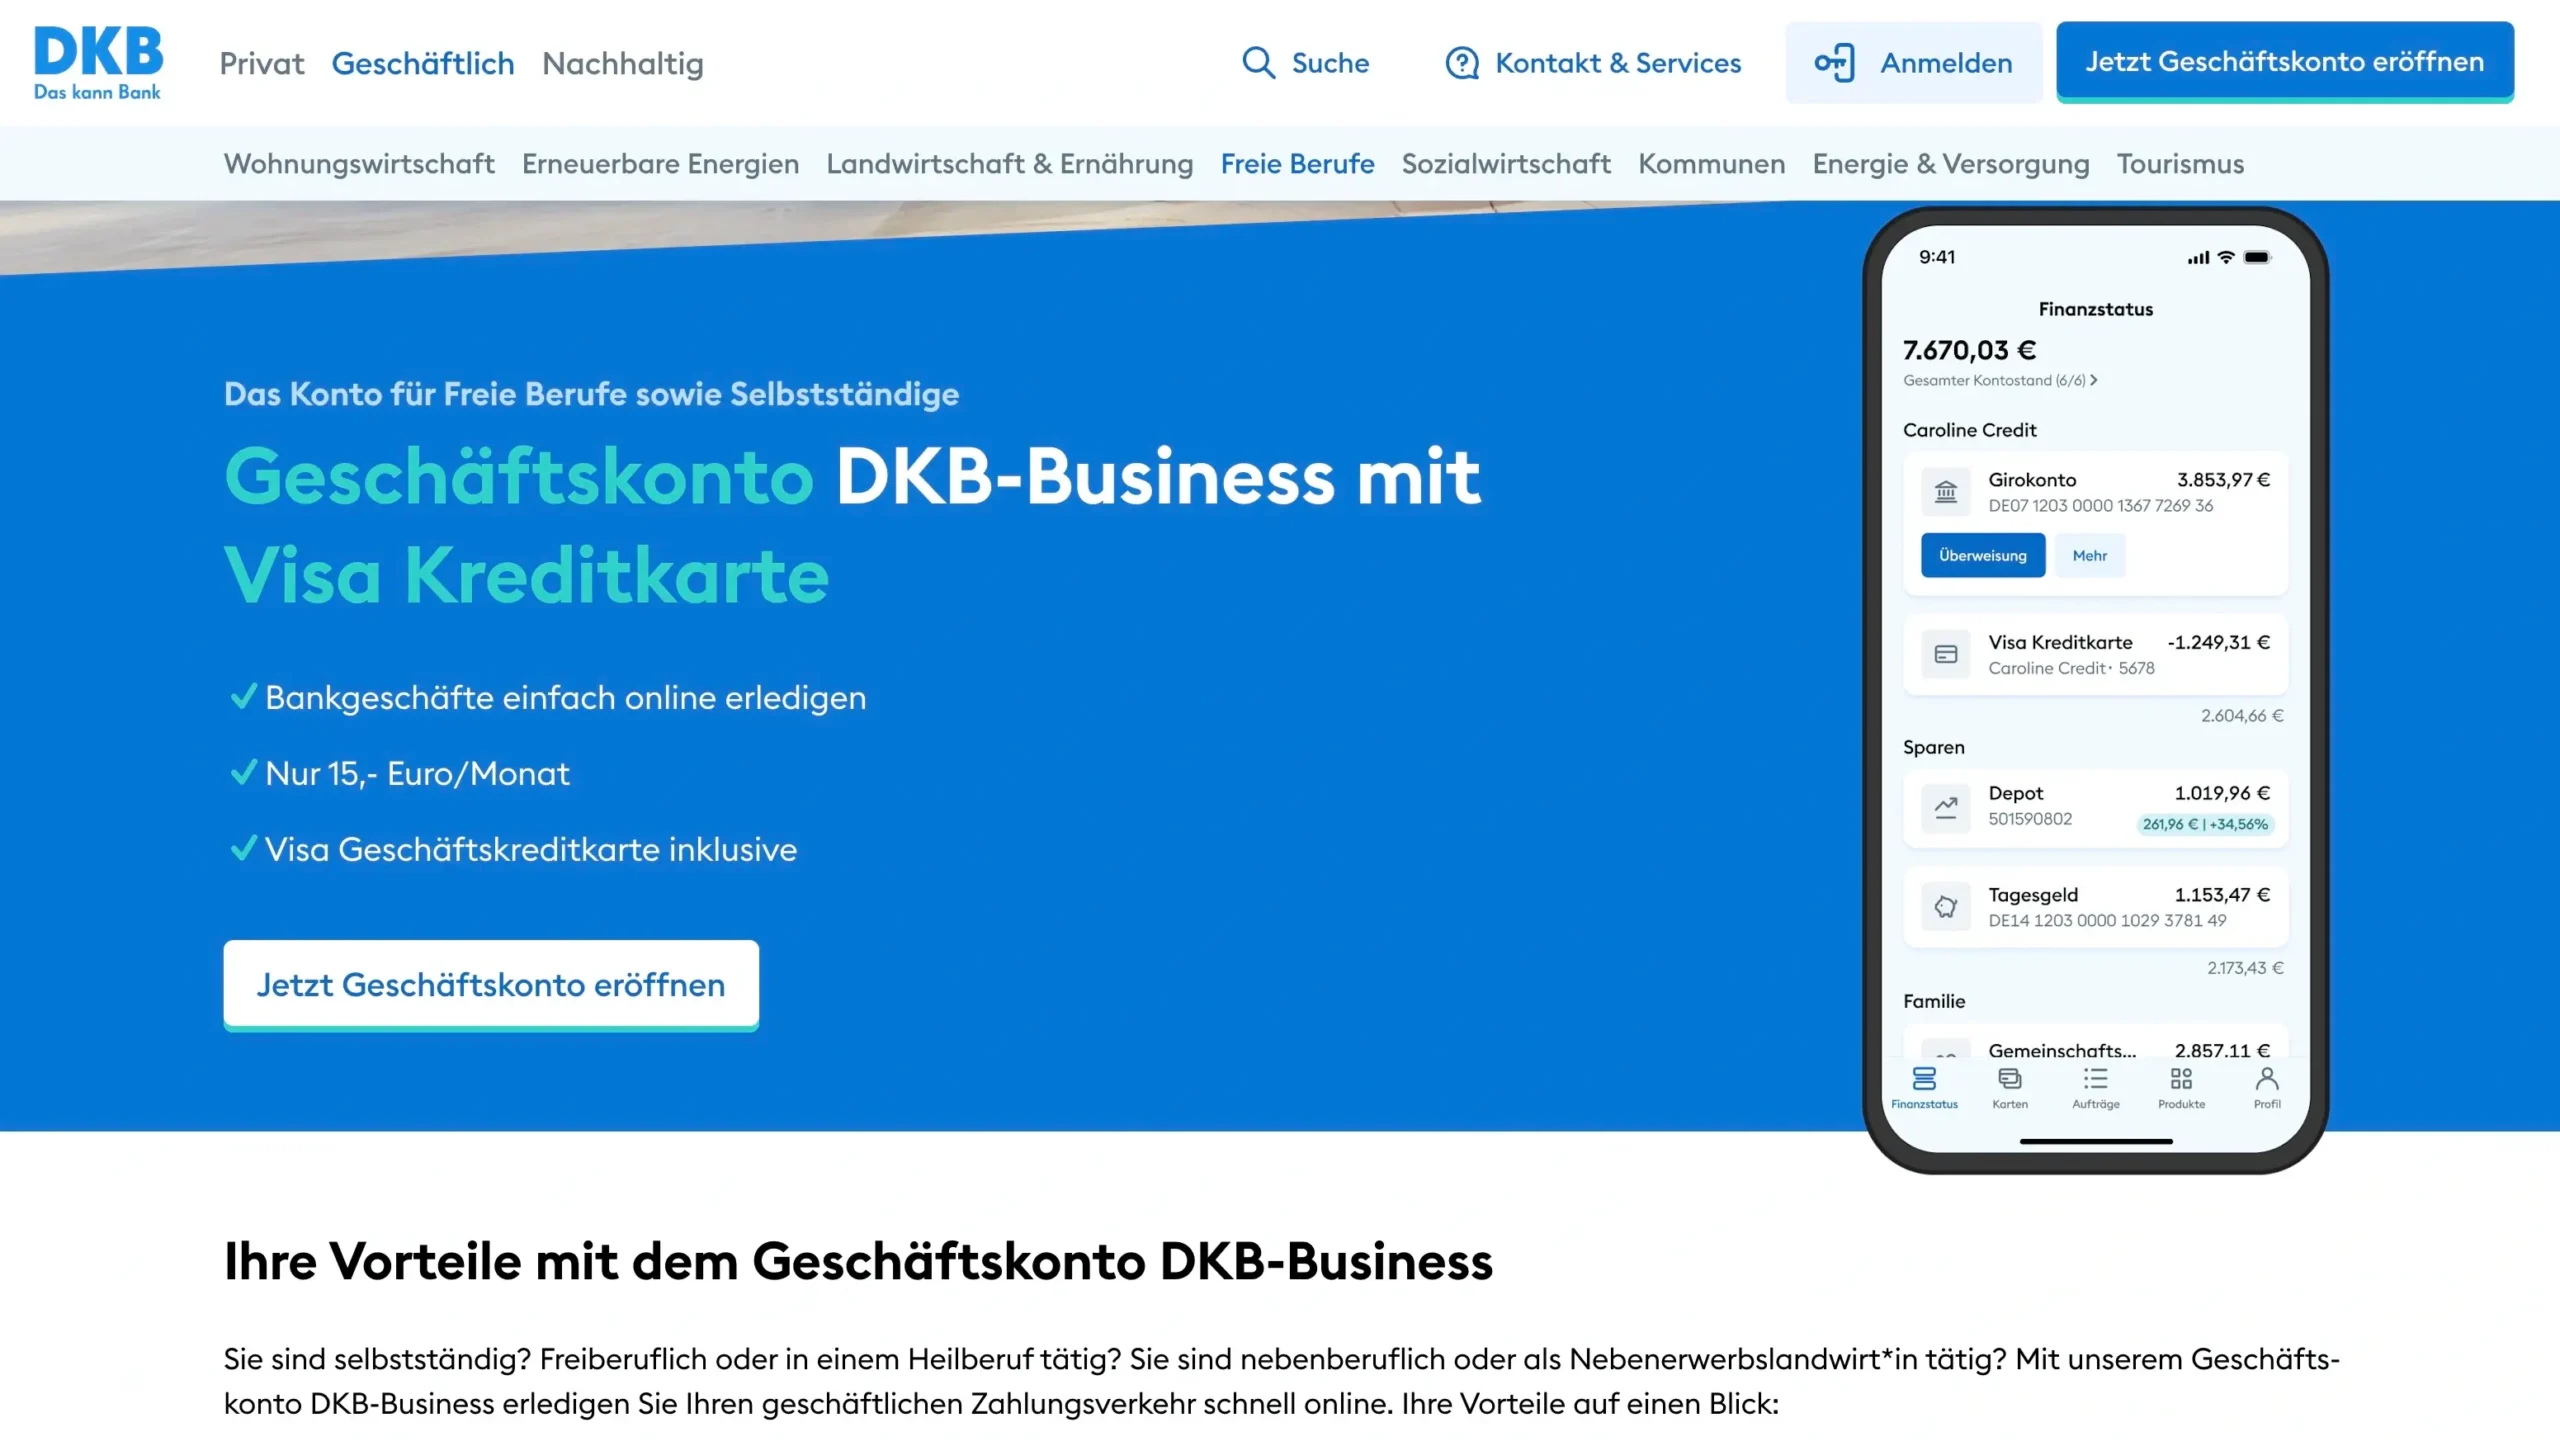
Task: Tap the Mehr button on phone
Action: [2090, 555]
